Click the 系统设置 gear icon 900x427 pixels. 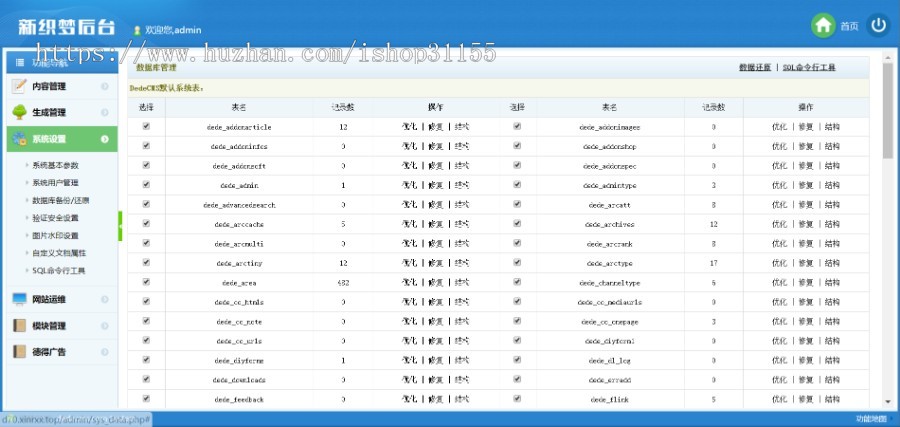20,138
